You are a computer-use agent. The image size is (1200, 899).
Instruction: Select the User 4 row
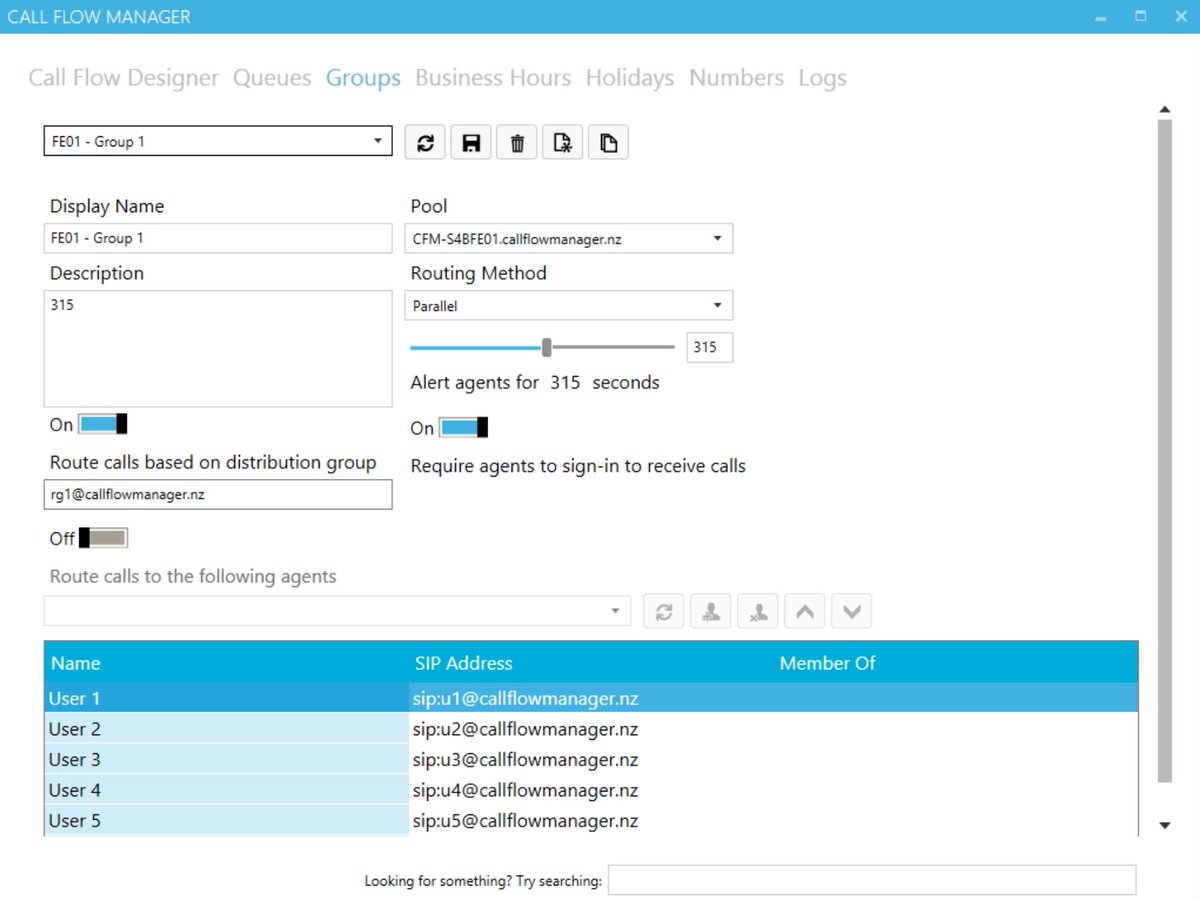click(x=591, y=790)
